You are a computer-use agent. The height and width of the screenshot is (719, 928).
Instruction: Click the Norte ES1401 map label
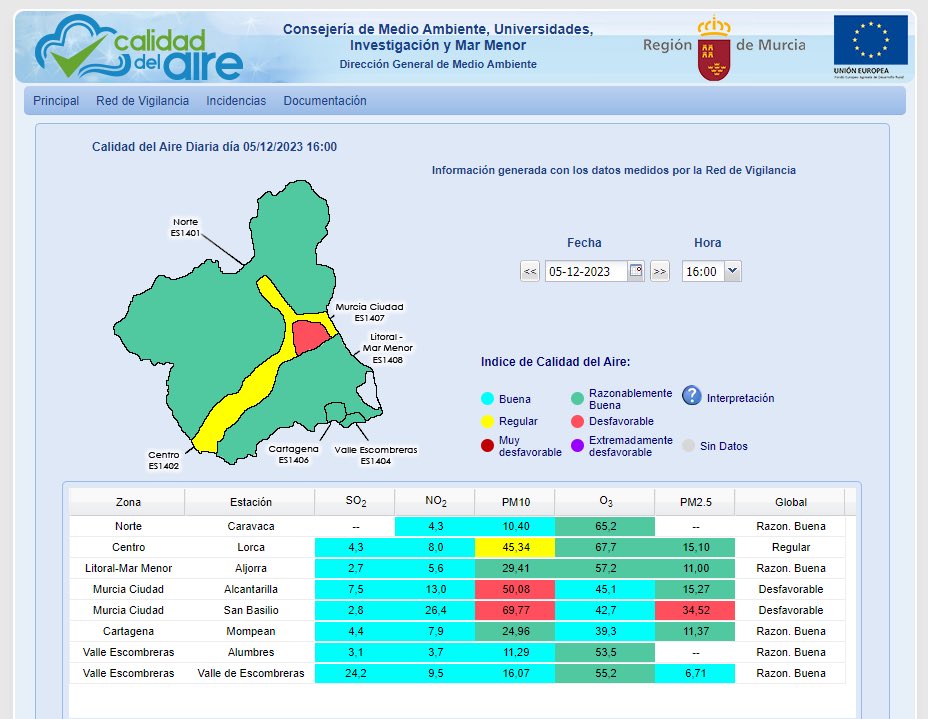point(185,227)
